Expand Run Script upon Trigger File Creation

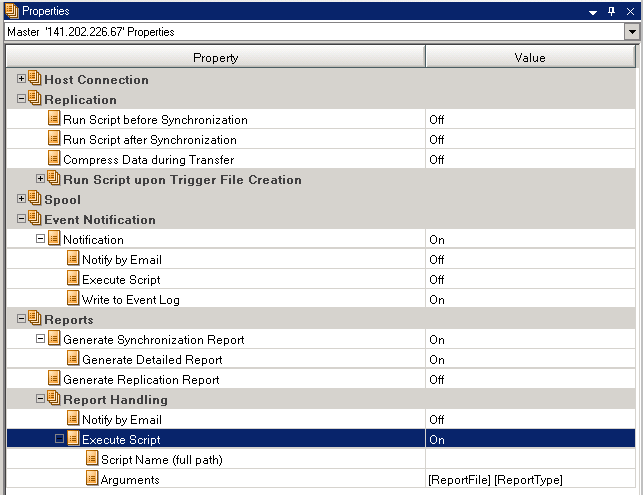click(x=40, y=179)
